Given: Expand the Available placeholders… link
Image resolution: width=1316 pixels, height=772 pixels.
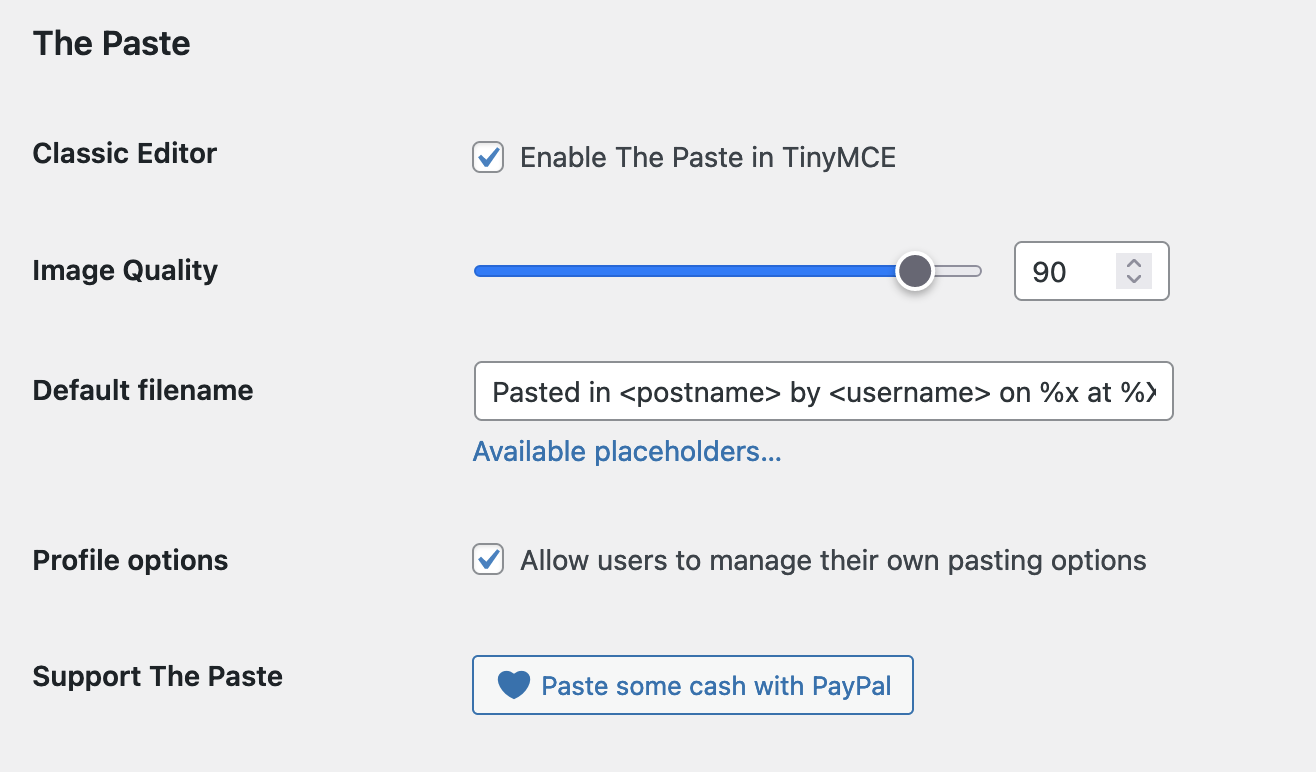Looking at the screenshot, I should (x=627, y=452).
